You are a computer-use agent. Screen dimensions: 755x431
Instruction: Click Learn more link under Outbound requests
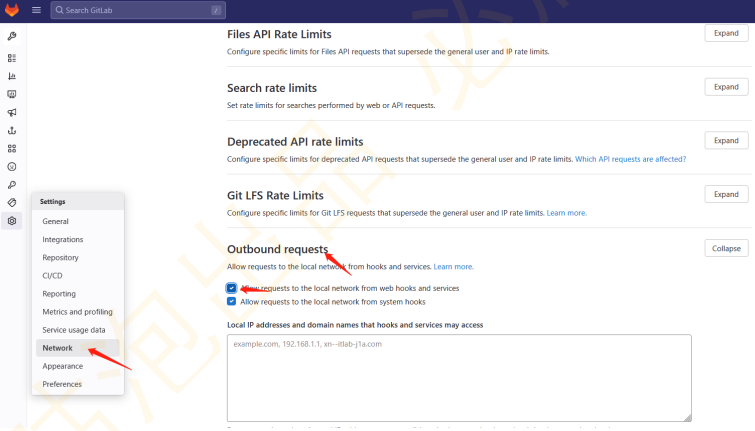(x=453, y=267)
